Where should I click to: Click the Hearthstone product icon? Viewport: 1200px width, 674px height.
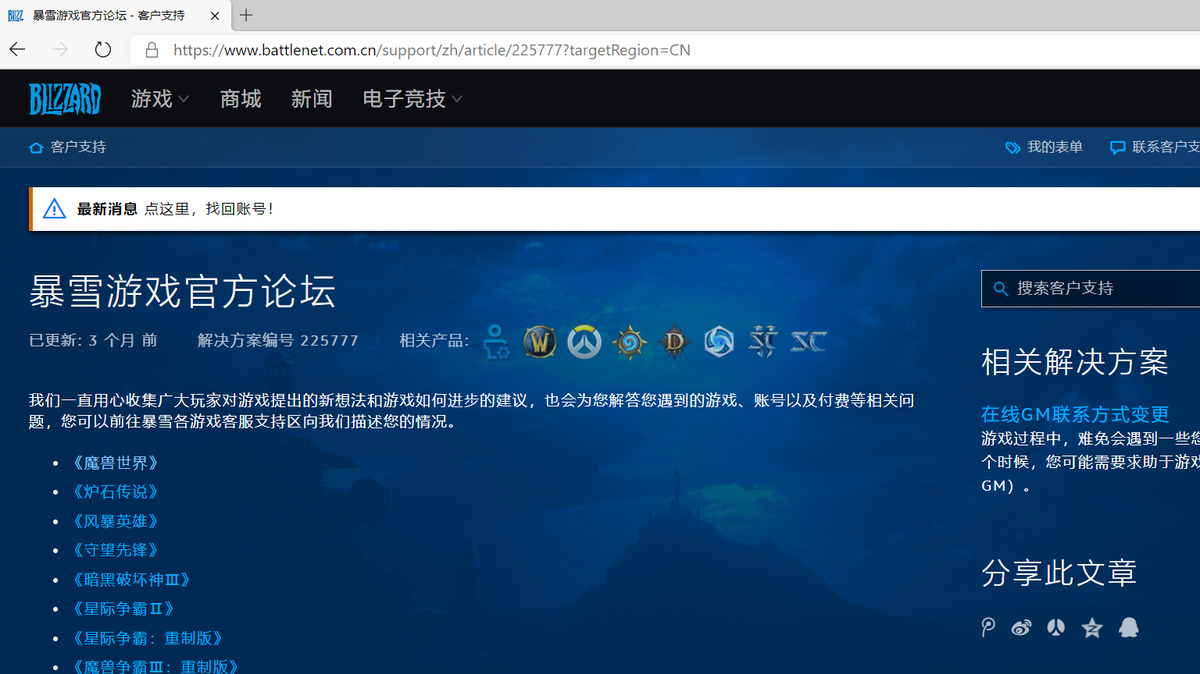[x=629, y=342]
